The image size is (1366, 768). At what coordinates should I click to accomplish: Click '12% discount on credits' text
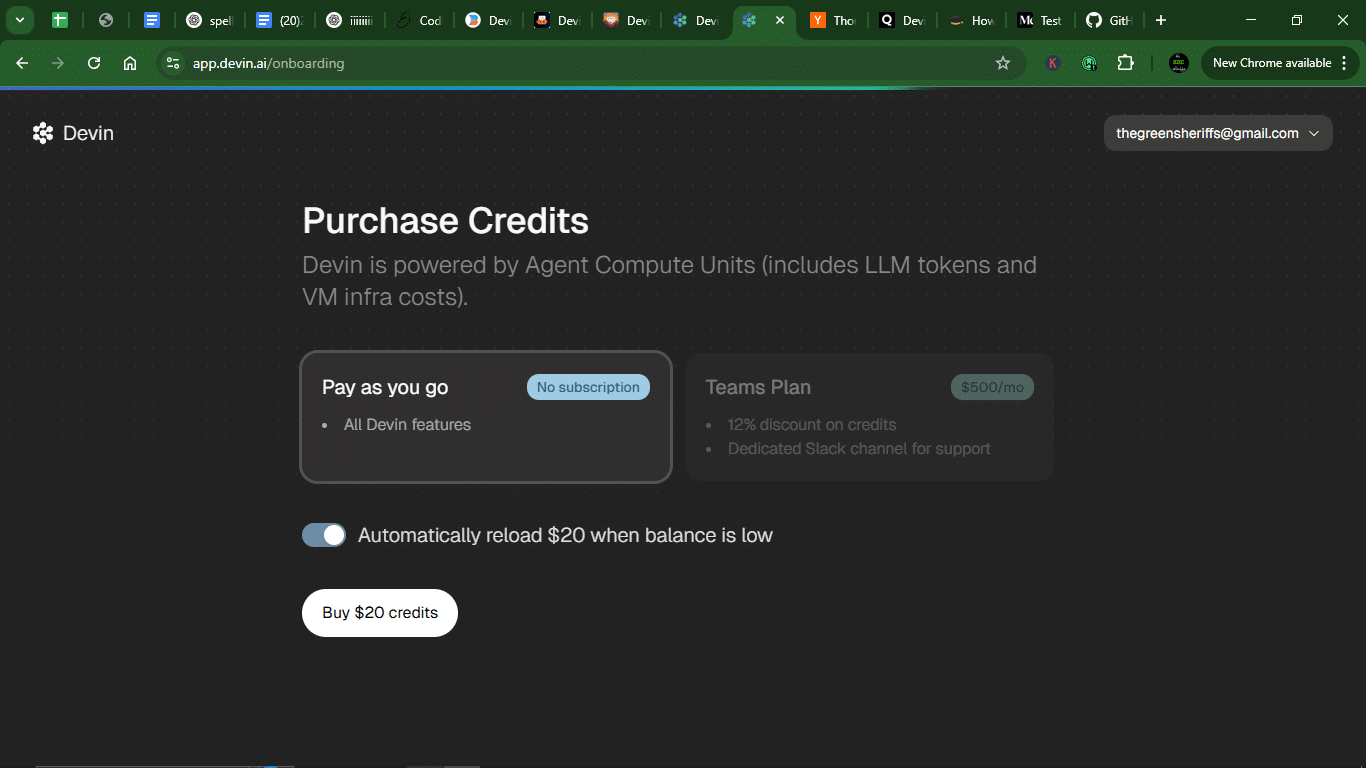click(812, 425)
